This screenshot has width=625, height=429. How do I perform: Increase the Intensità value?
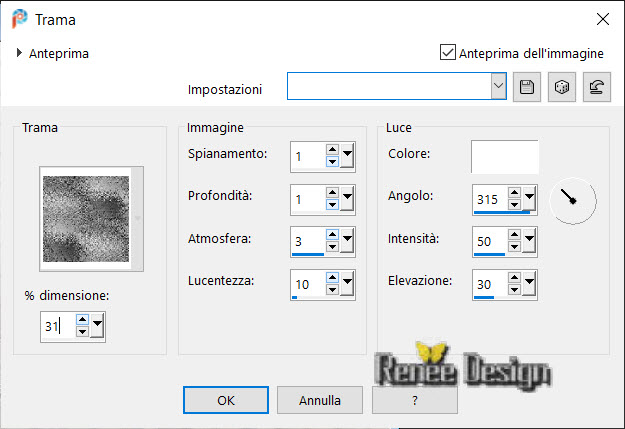click(x=514, y=234)
